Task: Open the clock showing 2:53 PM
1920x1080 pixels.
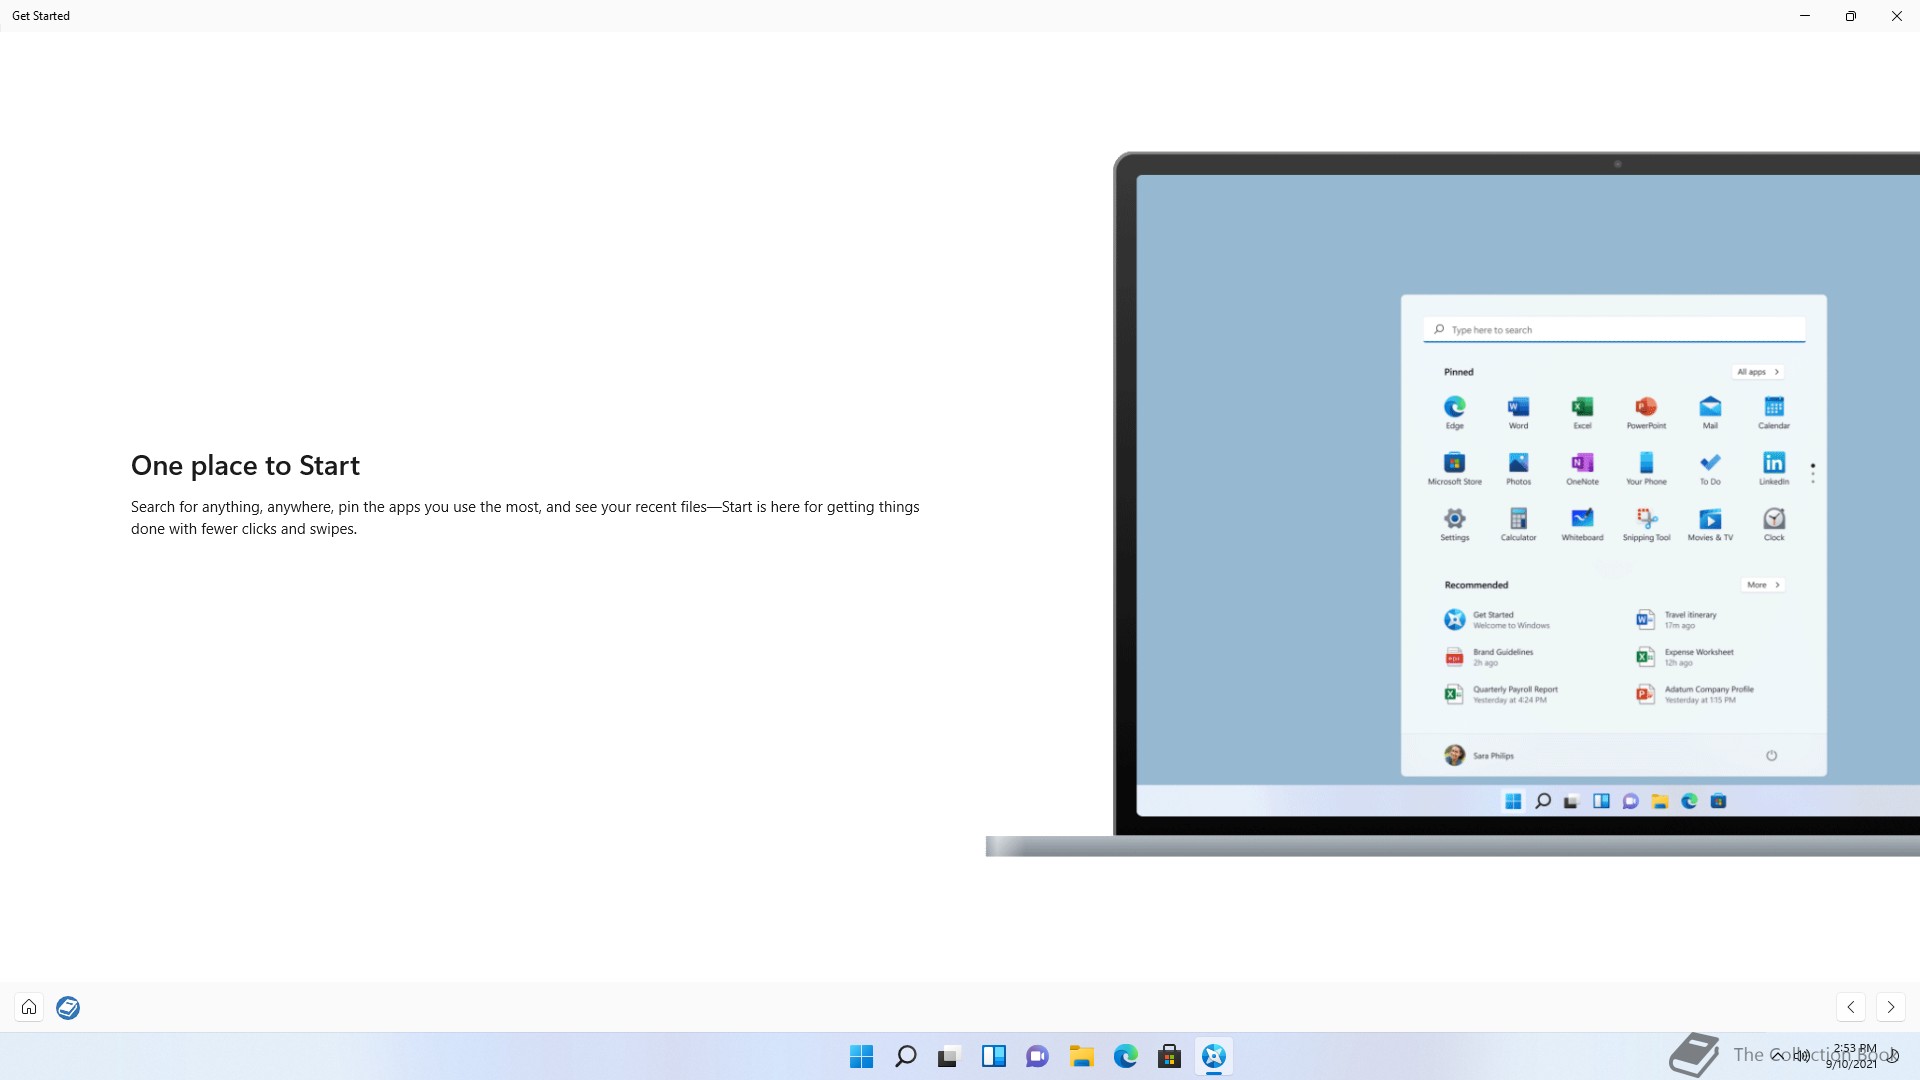Action: pos(1853,1056)
